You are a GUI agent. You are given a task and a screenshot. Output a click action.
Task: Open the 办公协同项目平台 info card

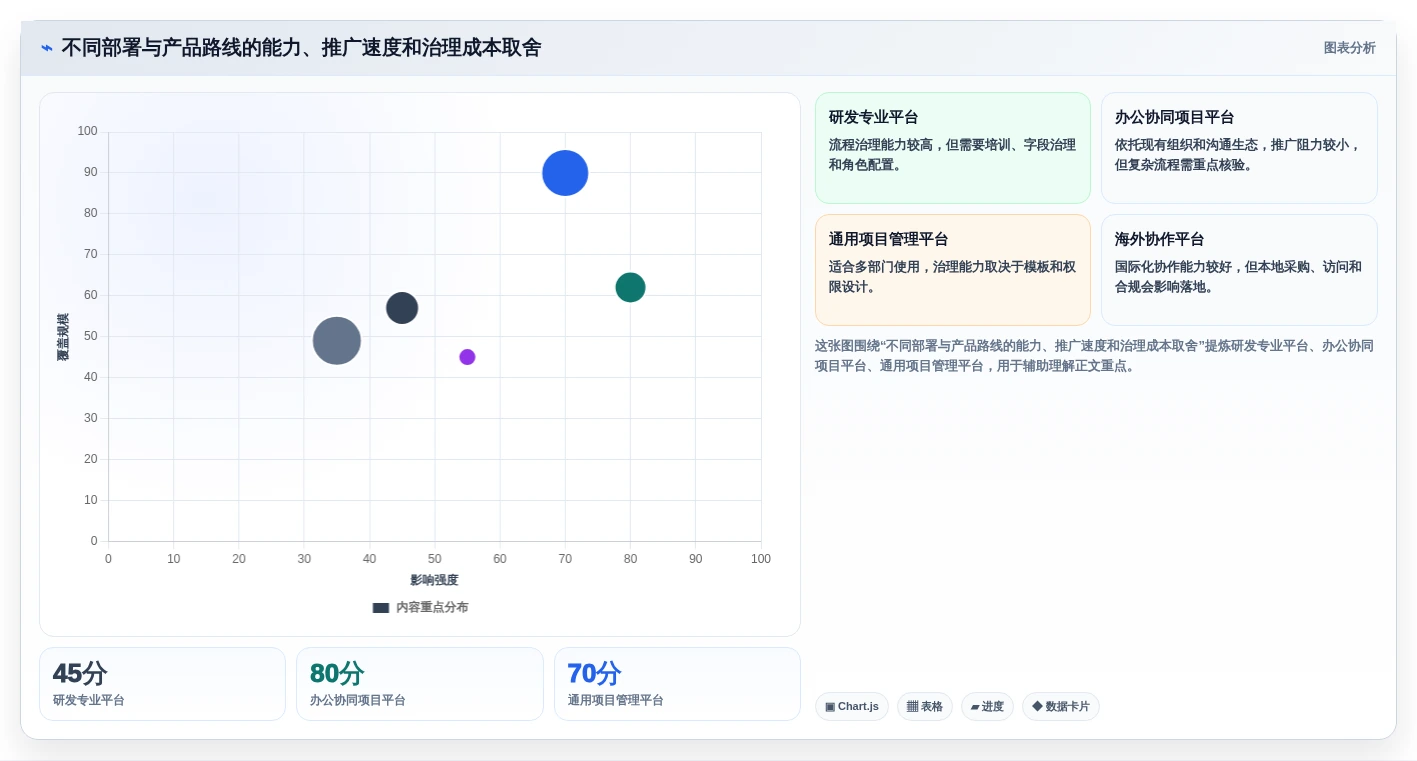[1239, 148]
